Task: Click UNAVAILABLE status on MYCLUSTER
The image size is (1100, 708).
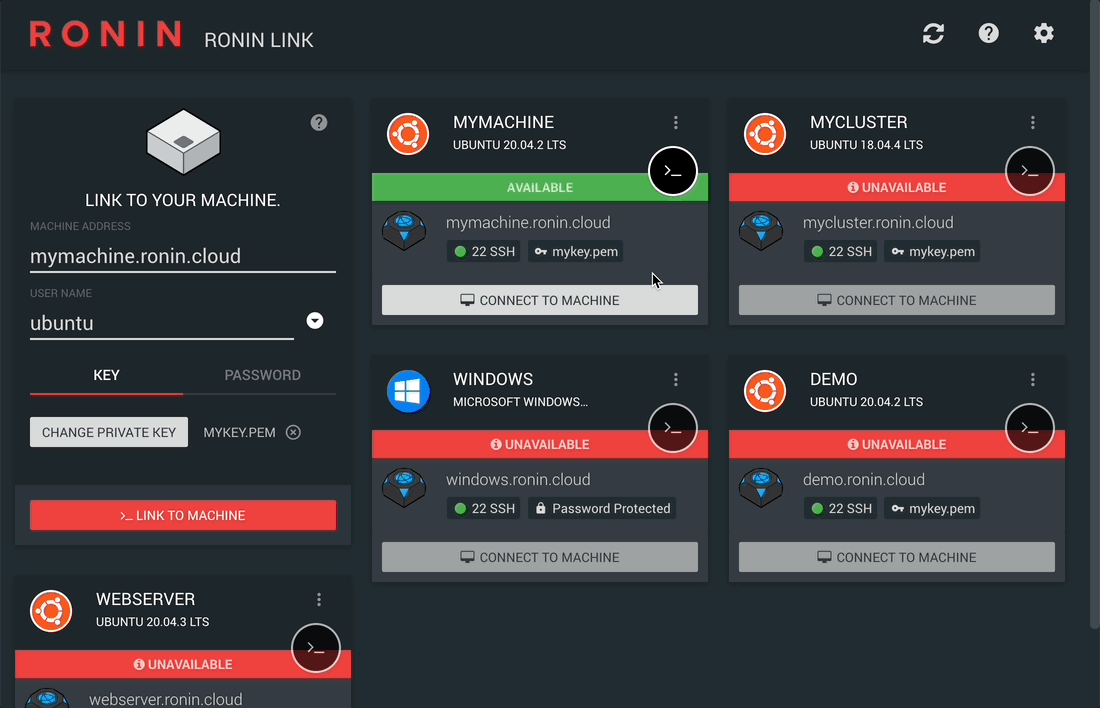Action: click(x=897, y=187)
